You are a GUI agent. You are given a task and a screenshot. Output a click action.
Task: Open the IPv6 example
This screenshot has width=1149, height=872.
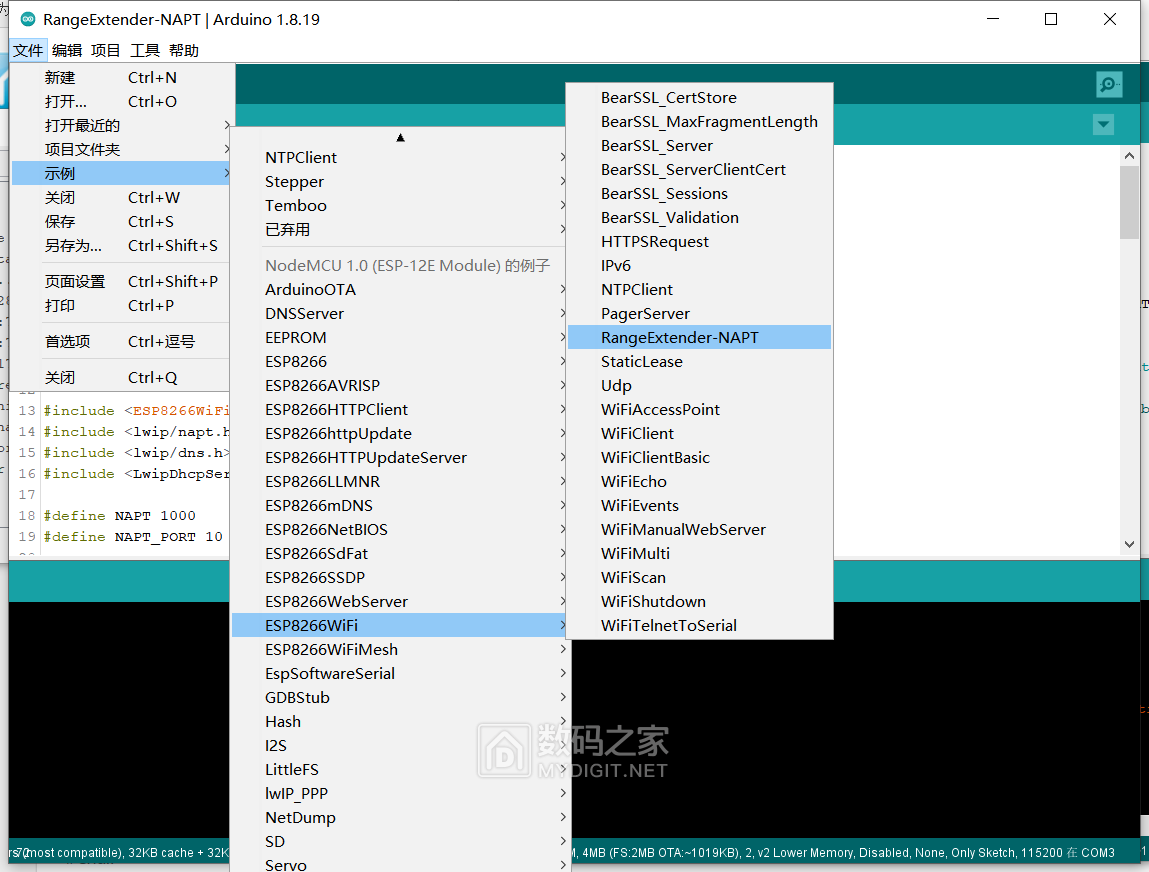click(700, 265)
